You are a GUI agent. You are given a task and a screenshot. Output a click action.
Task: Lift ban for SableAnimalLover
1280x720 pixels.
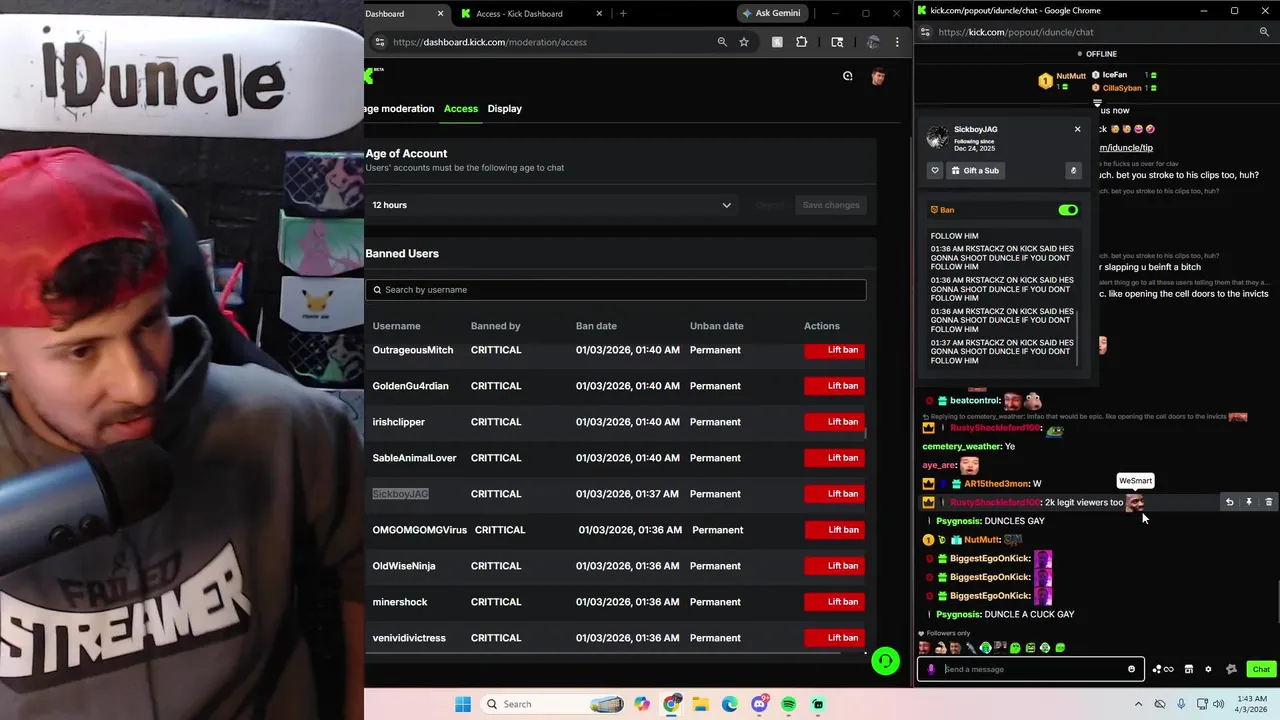[x=834, y=458]
